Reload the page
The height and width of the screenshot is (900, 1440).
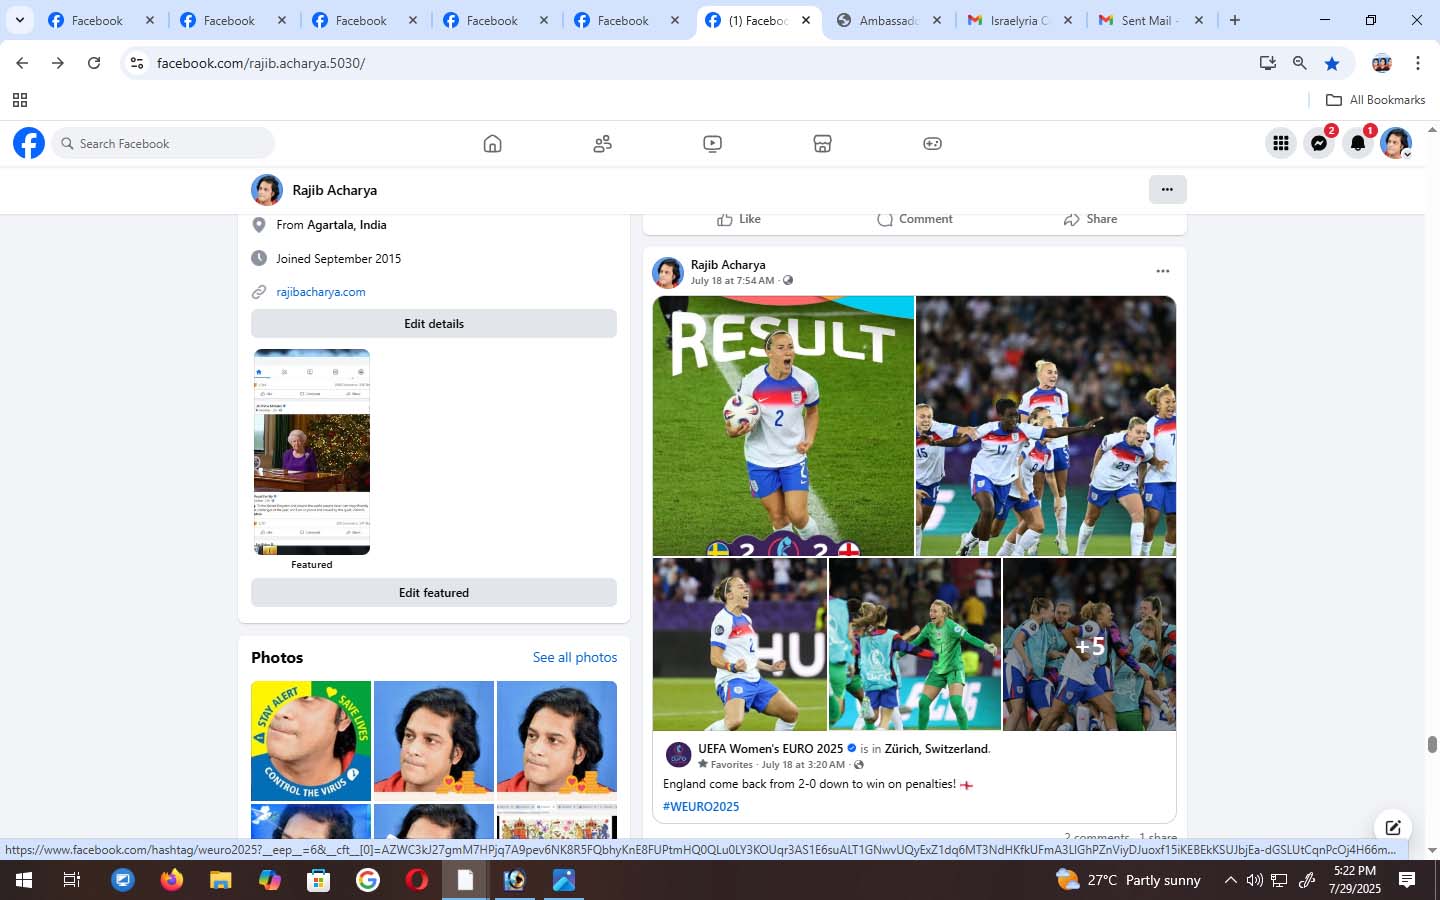click(94, 63)
